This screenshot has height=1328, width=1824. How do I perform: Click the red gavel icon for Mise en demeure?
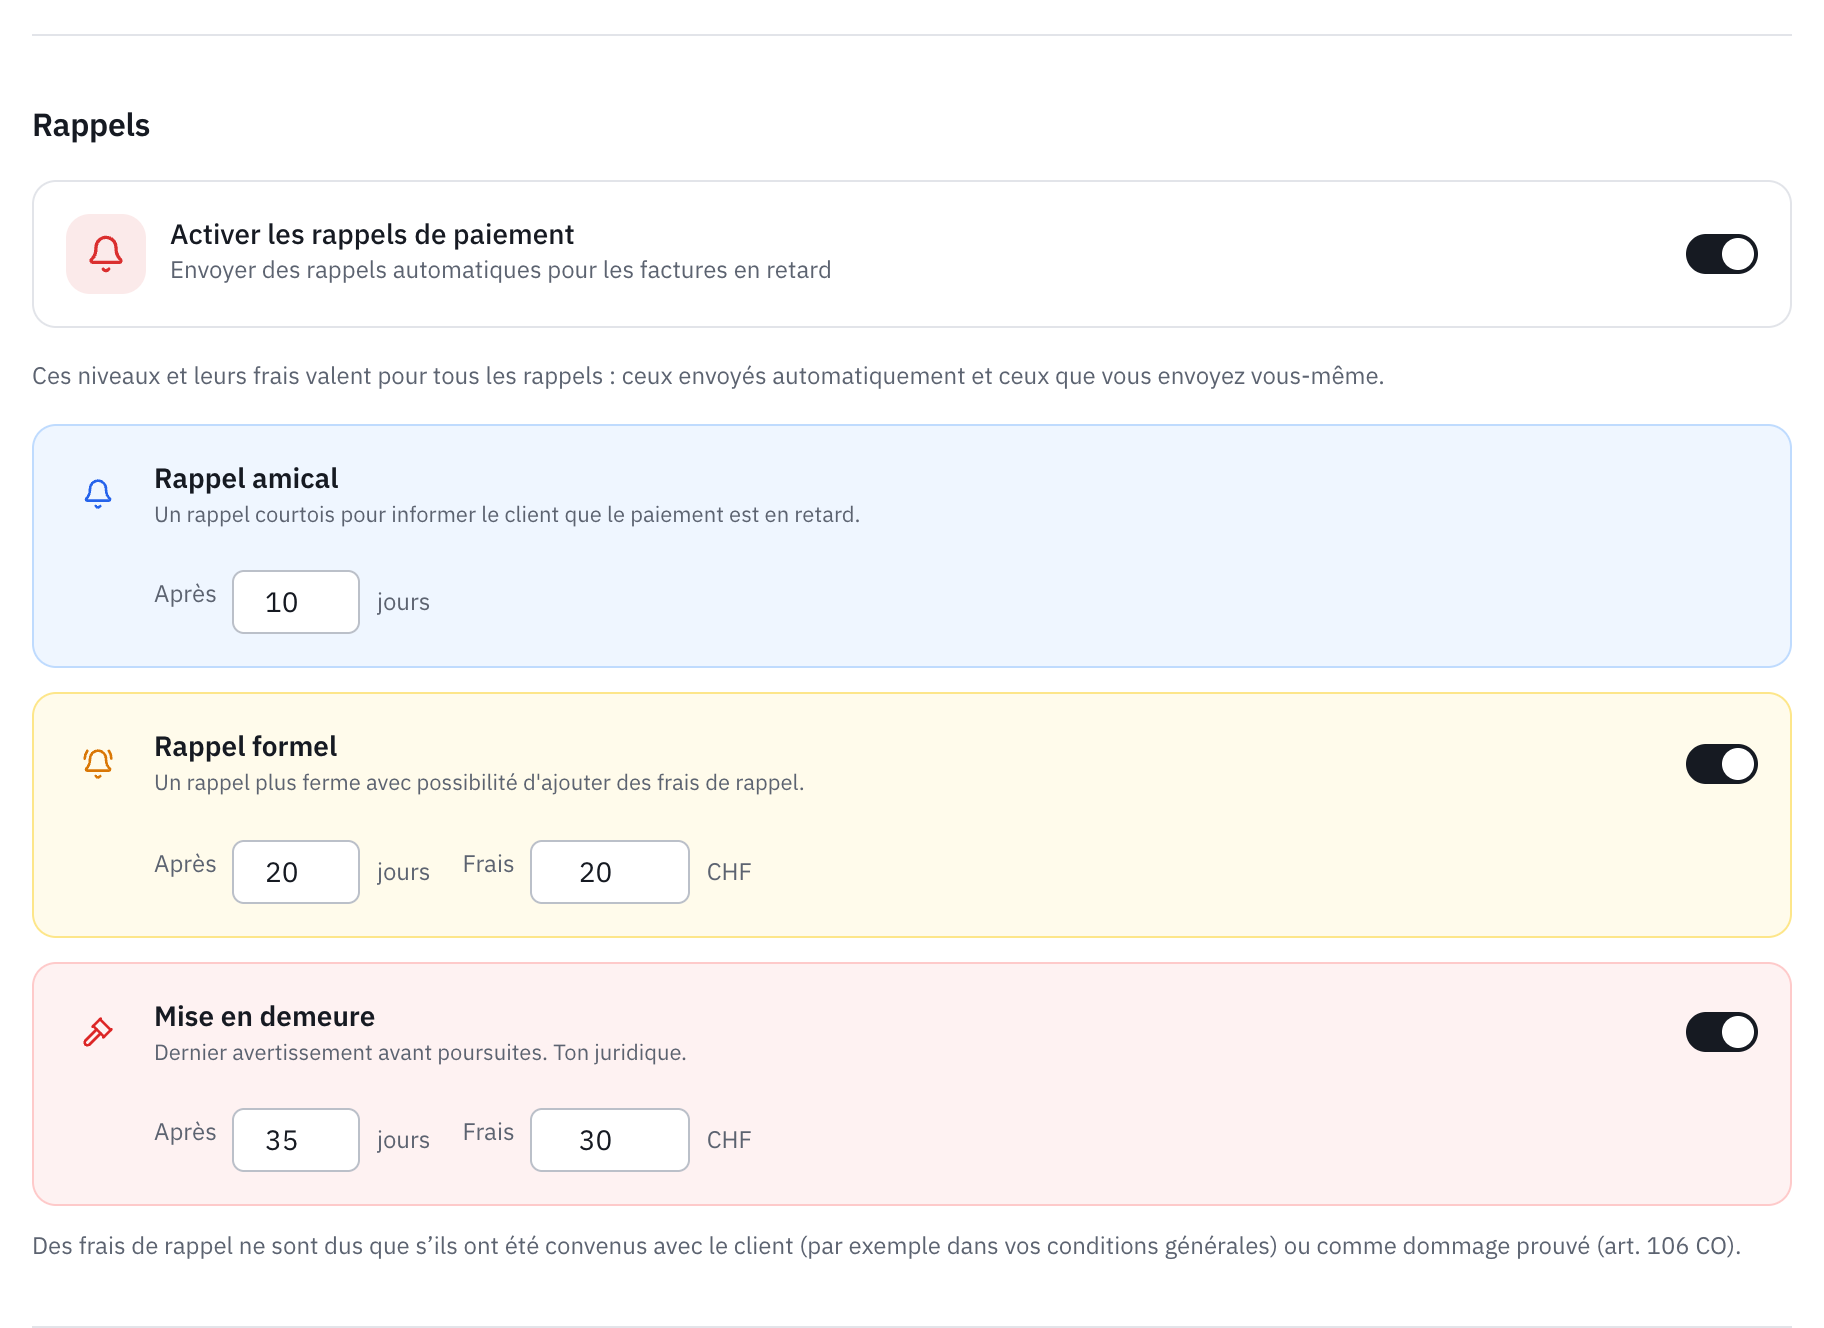coord(98,1032)
